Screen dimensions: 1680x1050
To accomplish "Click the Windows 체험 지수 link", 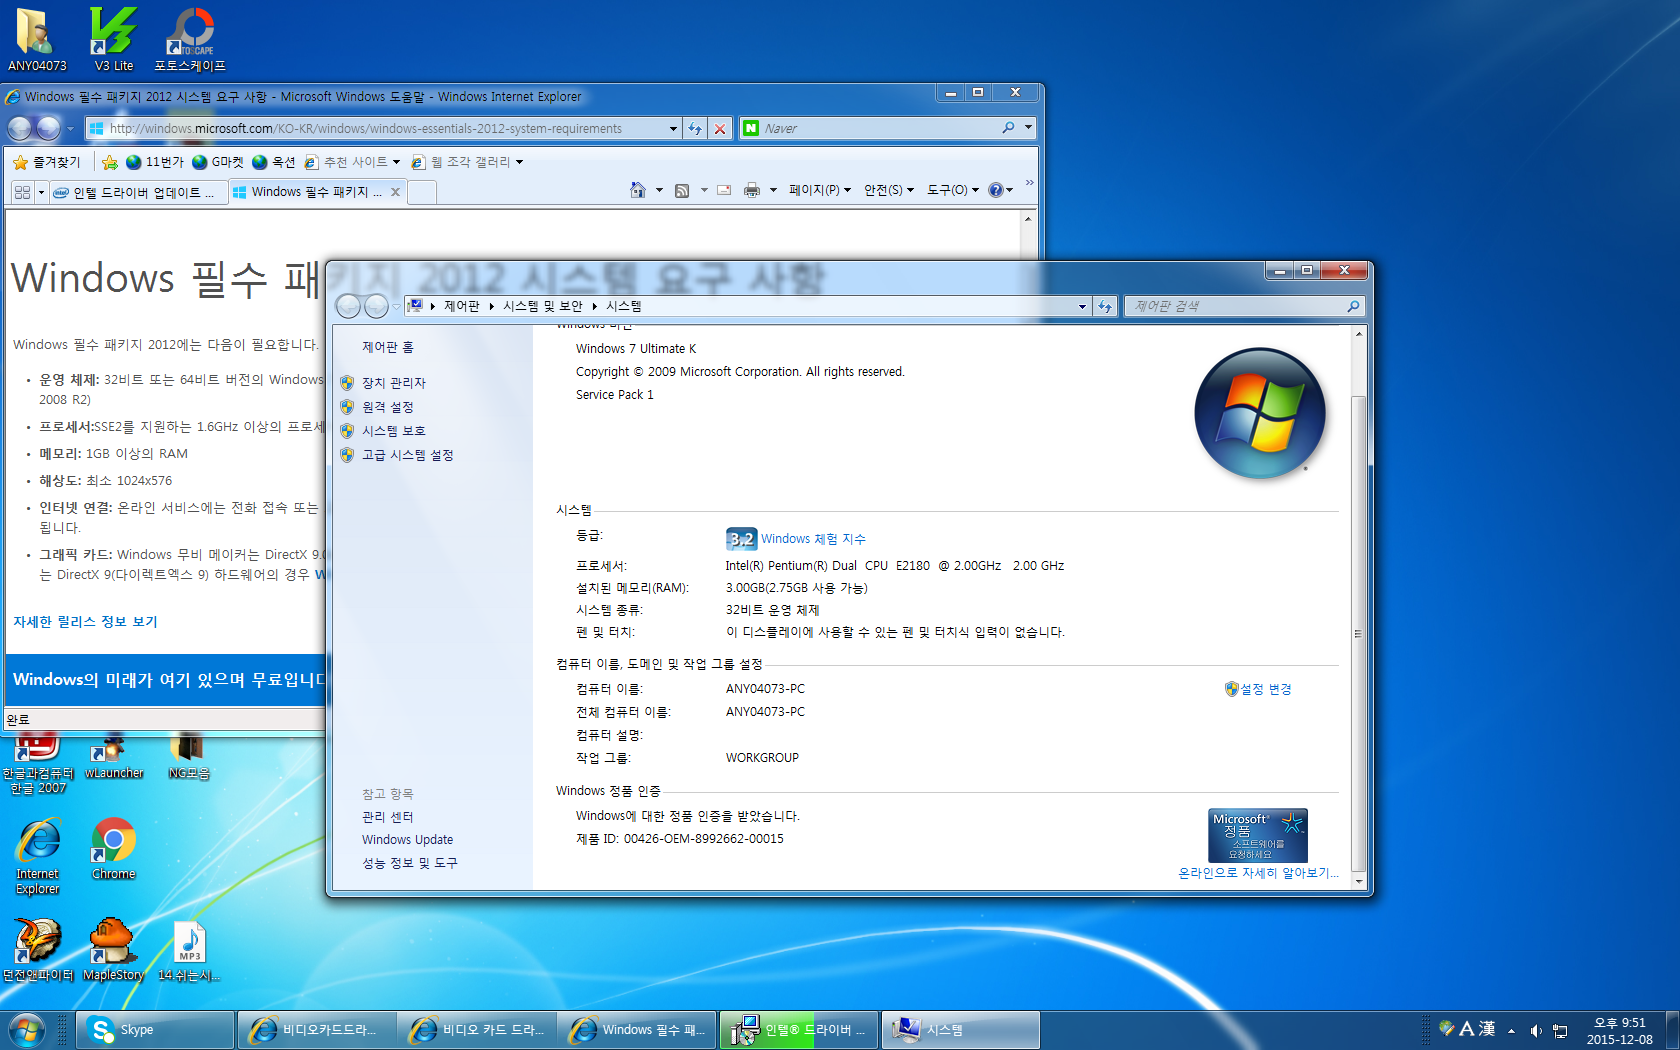I will (813, 539).
